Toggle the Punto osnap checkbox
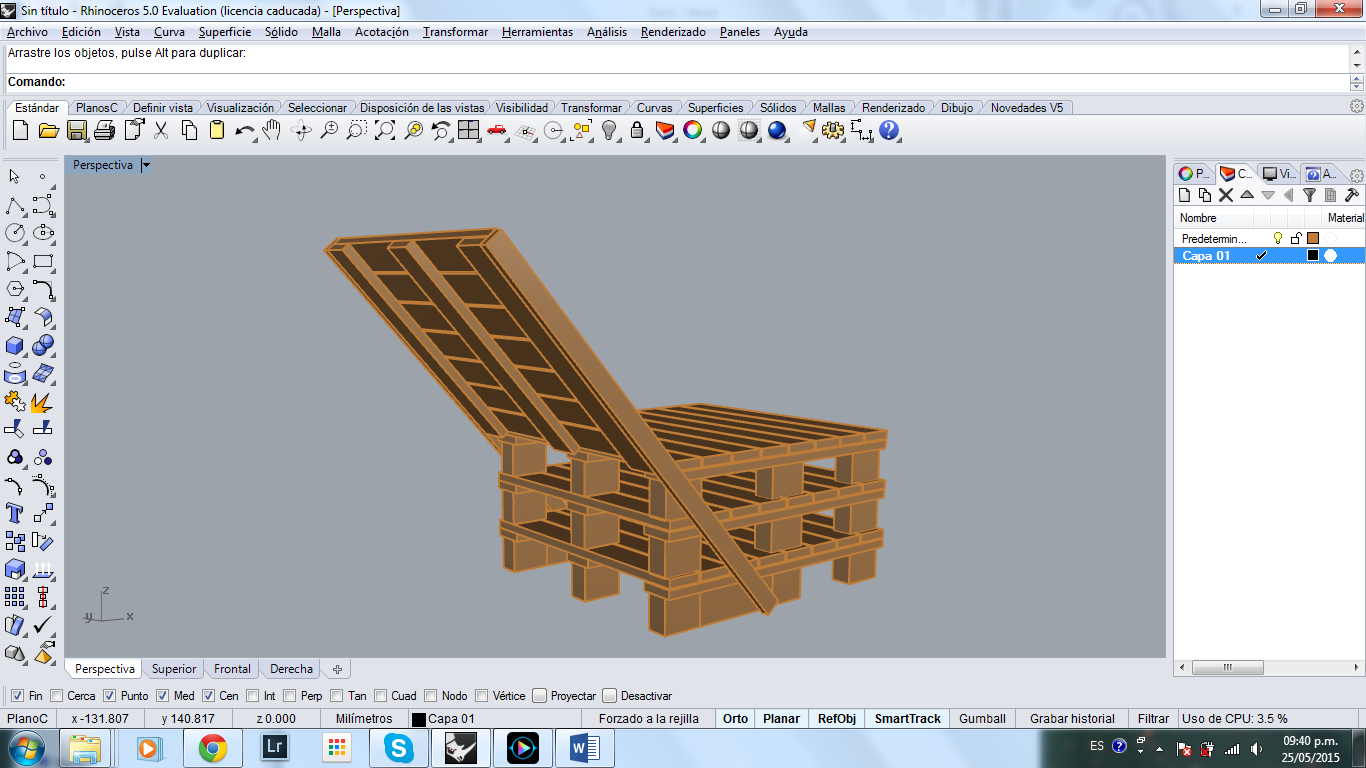The height and width of the screenshot is (768, 1366). click(x=110, y=696)
